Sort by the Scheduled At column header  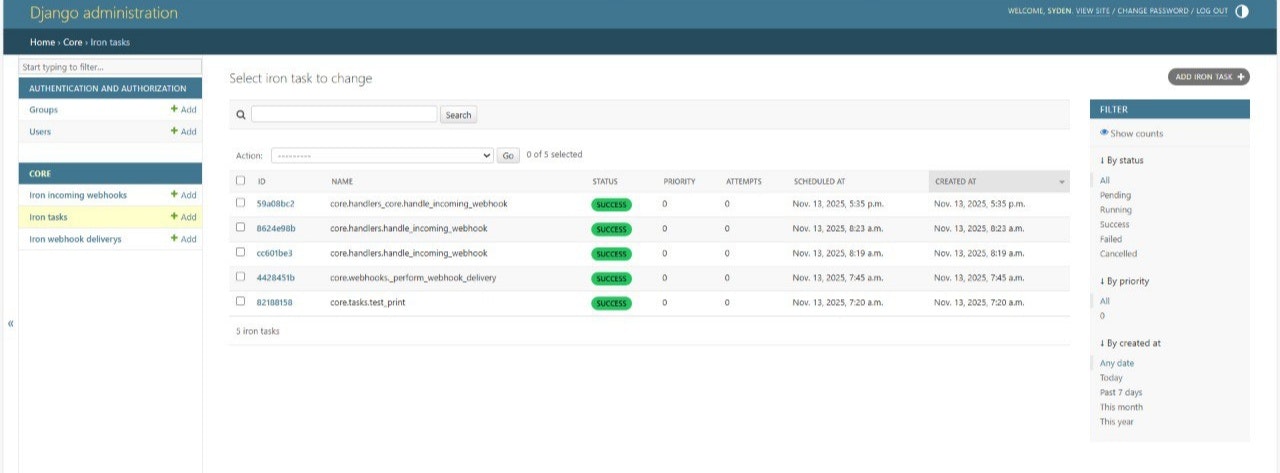819,182
